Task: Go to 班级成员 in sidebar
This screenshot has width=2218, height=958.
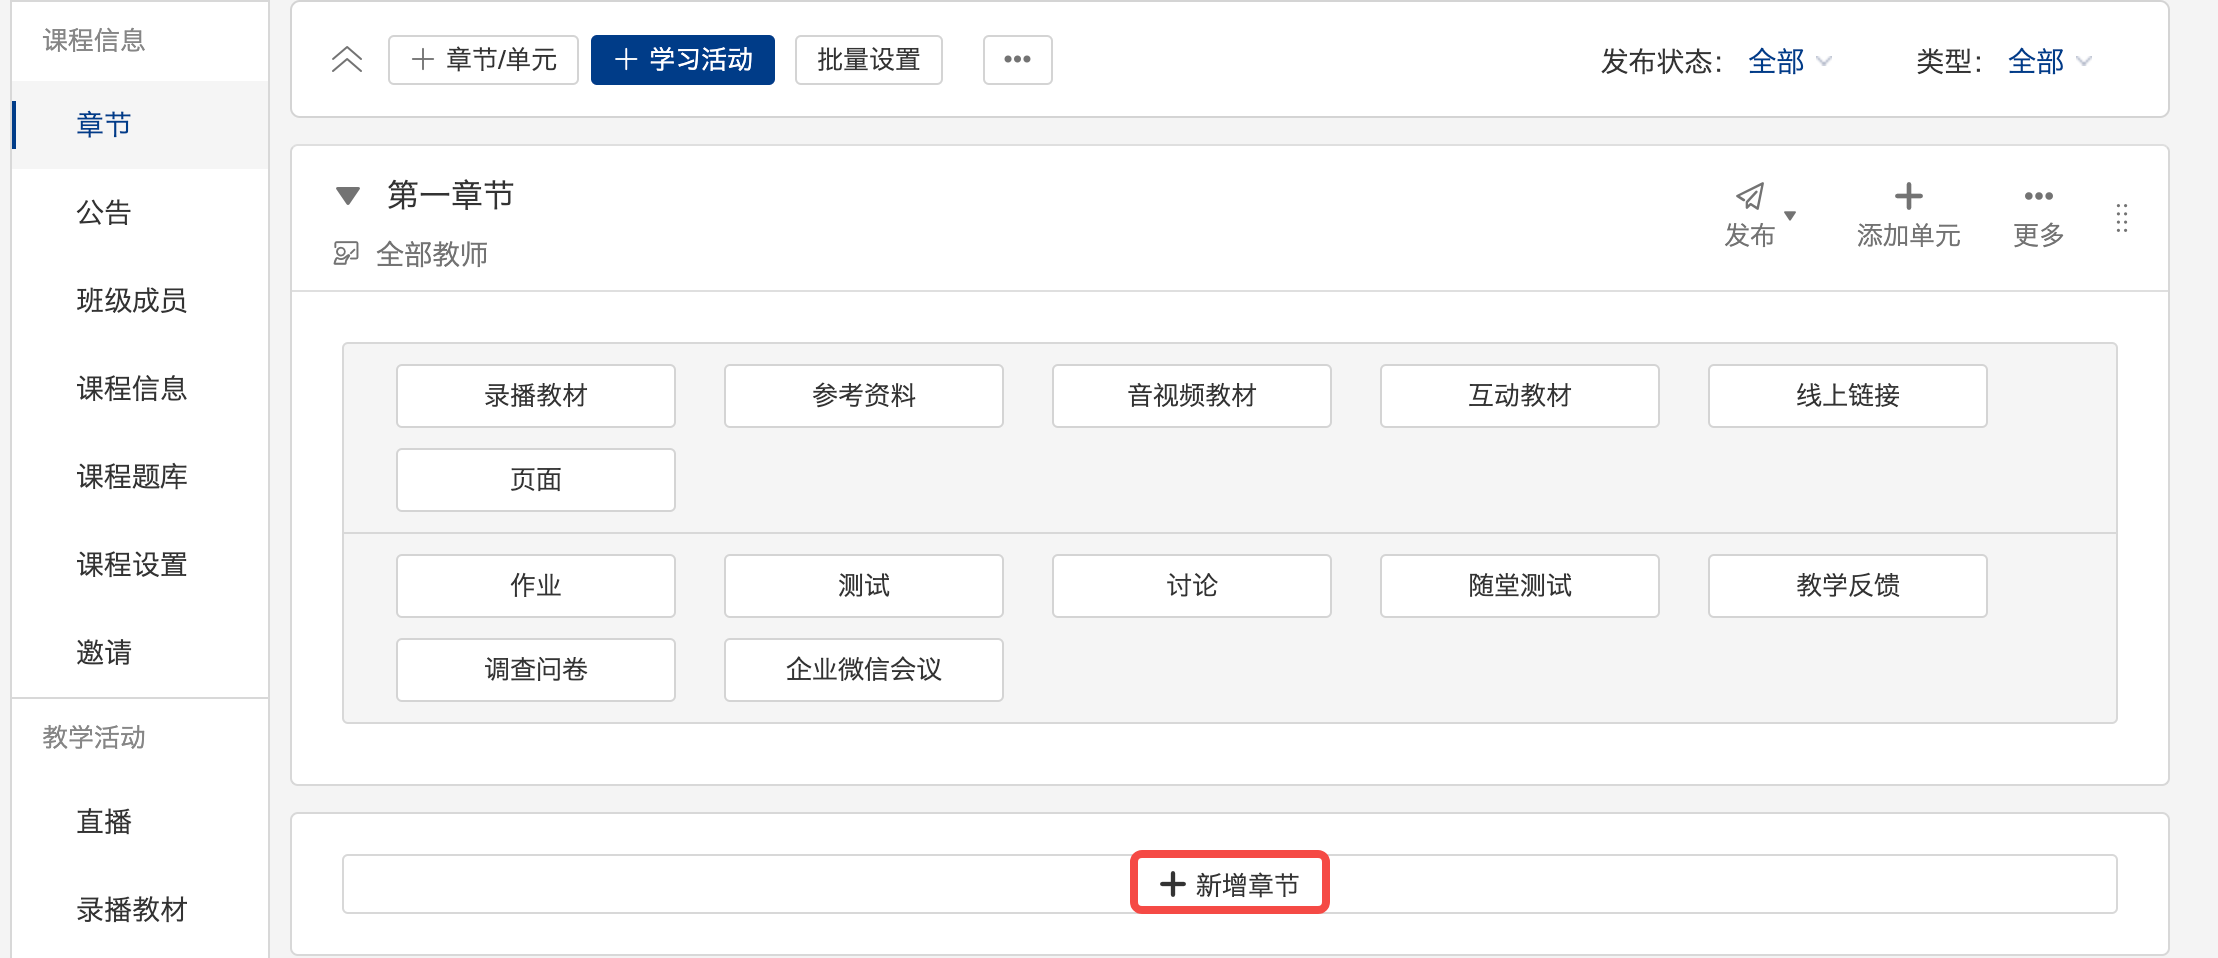Action: (x=132, y=300)
